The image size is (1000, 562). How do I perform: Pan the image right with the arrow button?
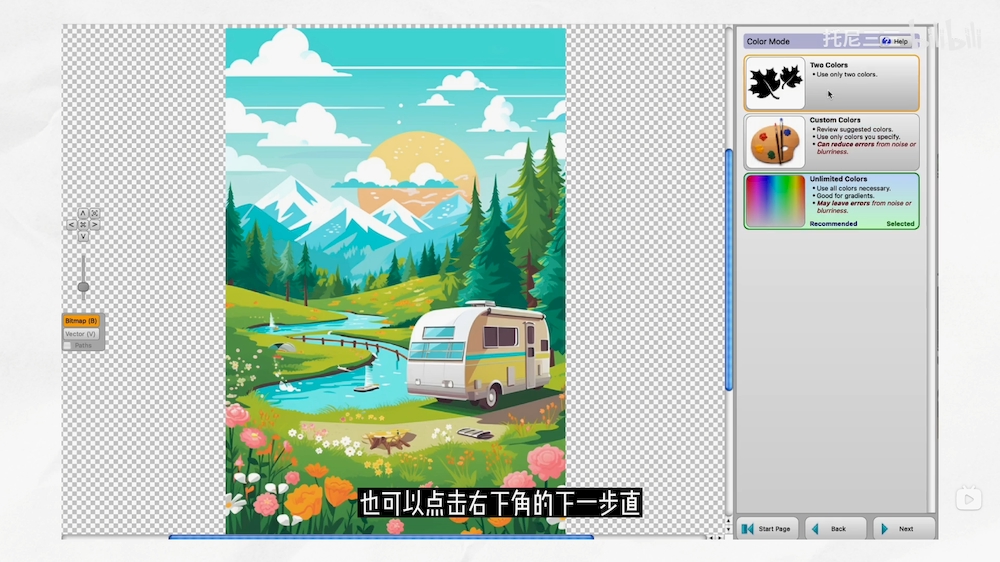[95, 225]
